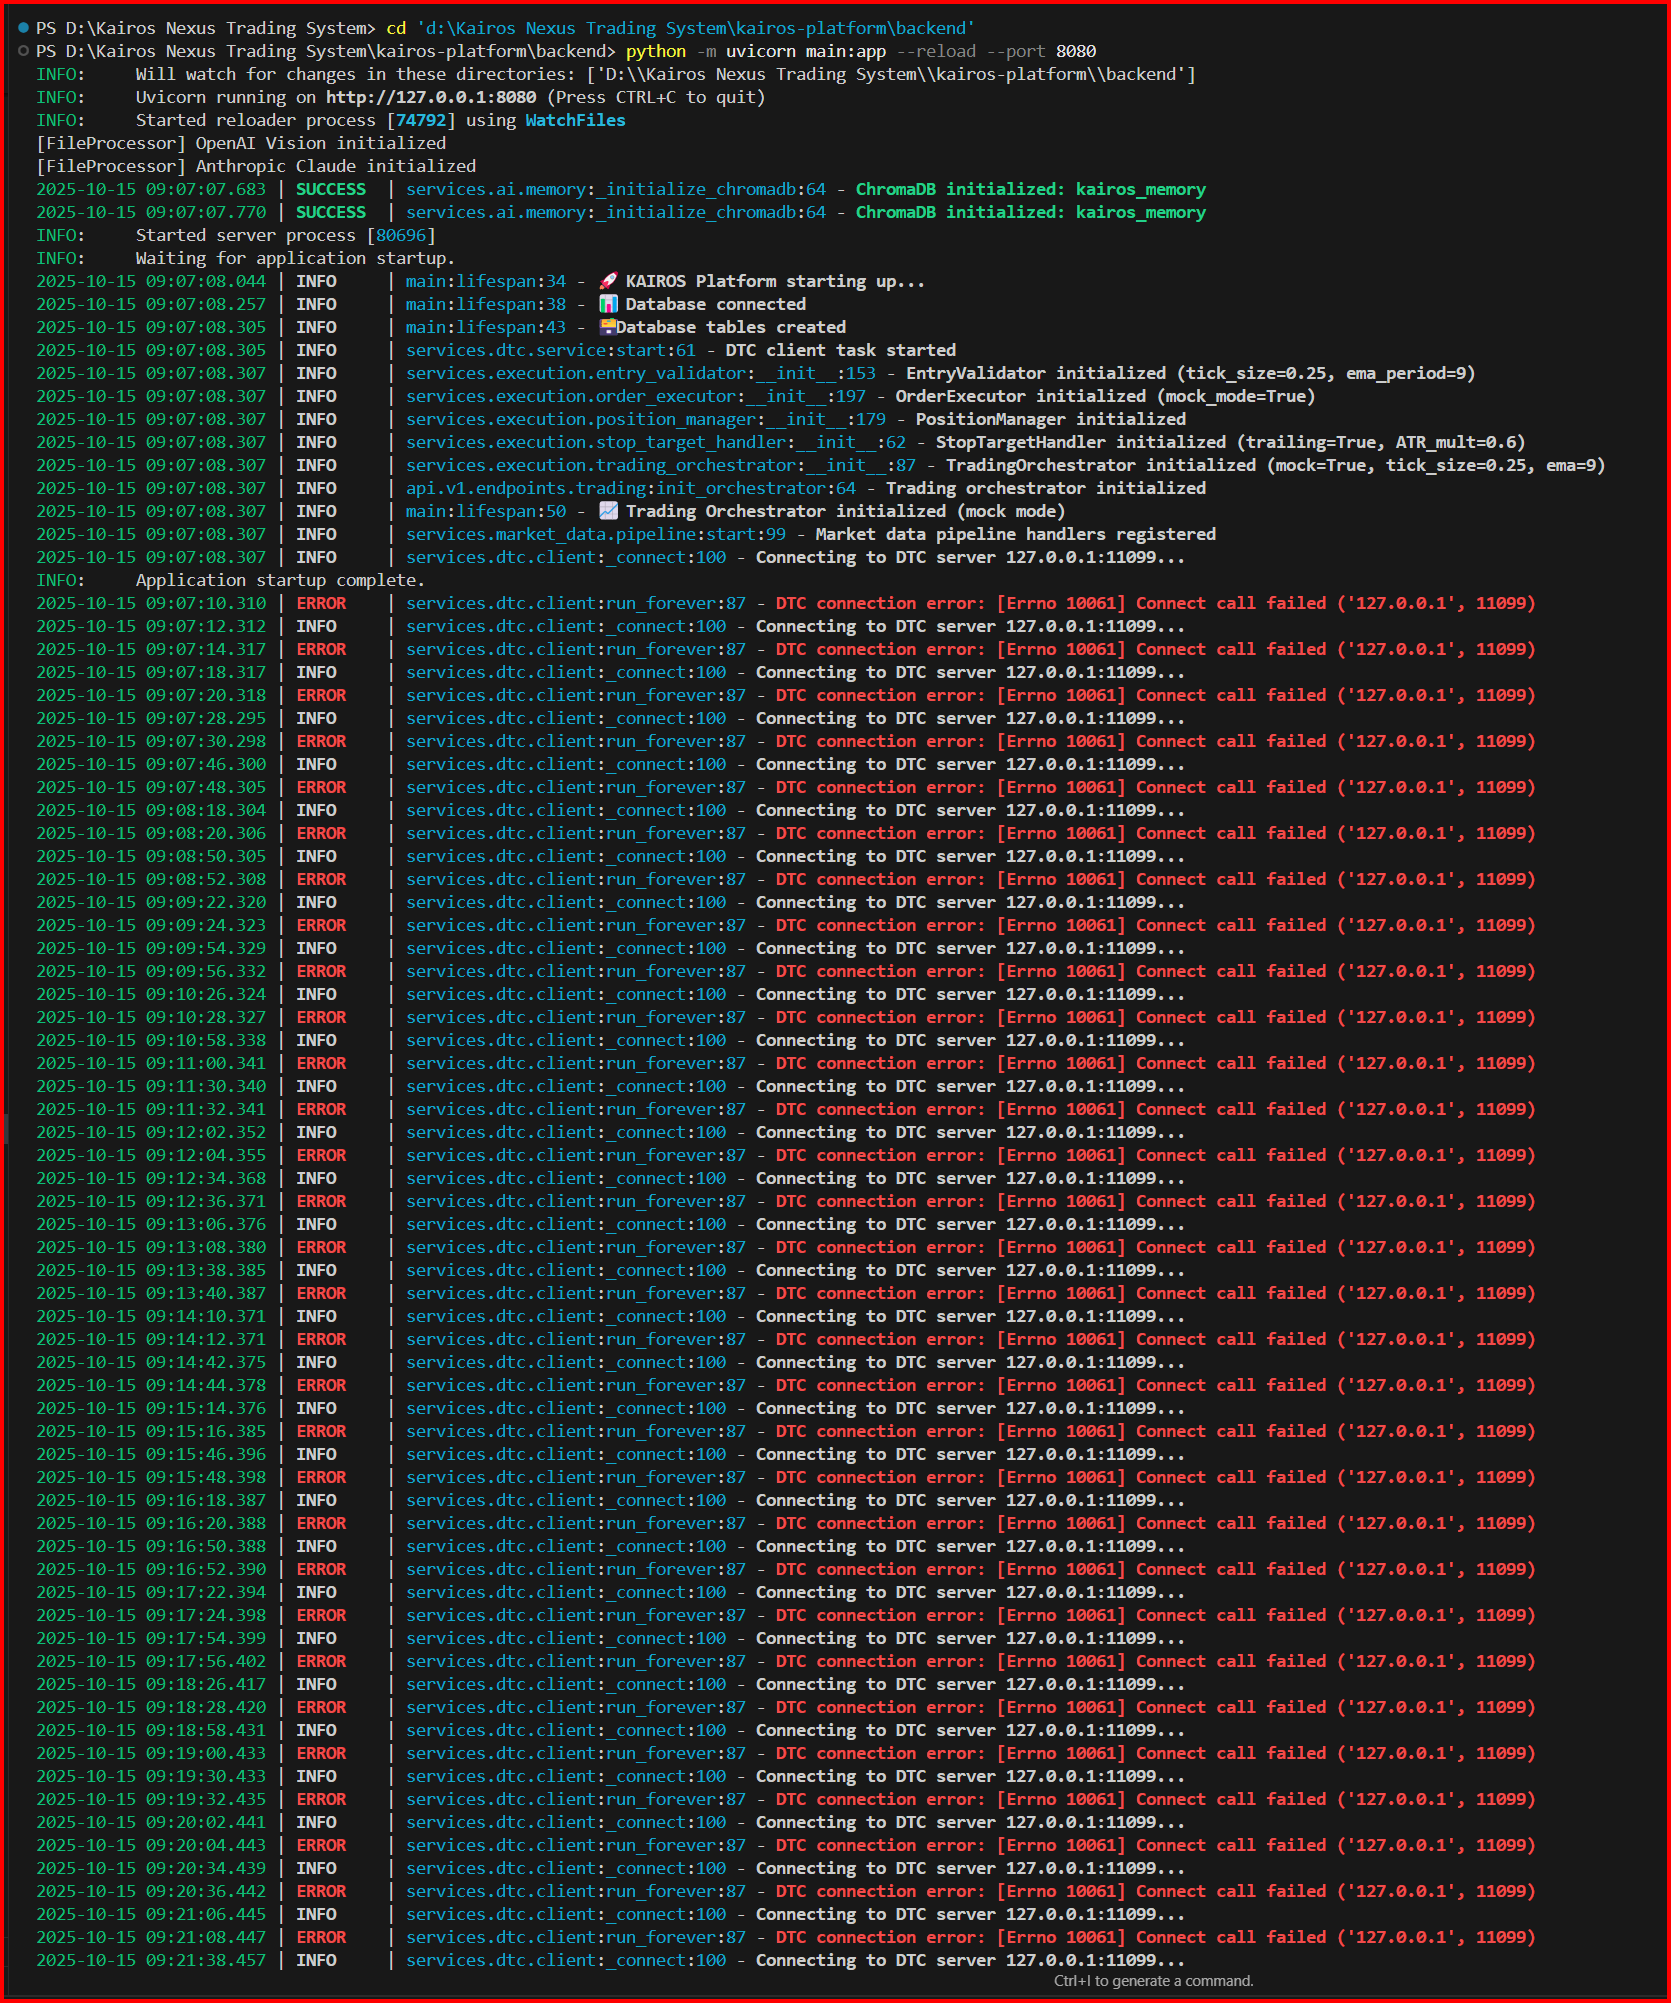
Task: Click the bar chart emoji before Database connected
Action: pyautogui.click(x=608, y=304)
